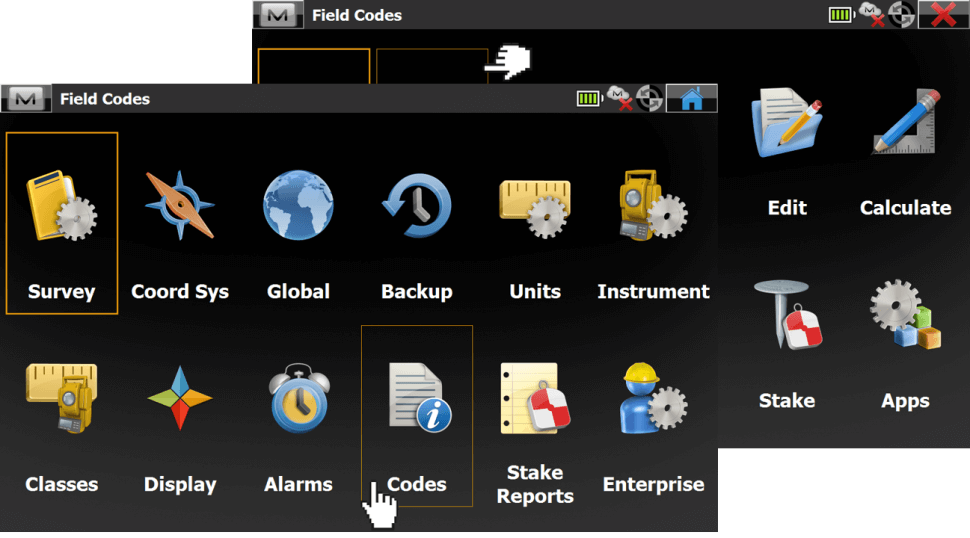The image size is (970, 538).
Task: Click the 'Stake Reports' label
Action: 535,484
